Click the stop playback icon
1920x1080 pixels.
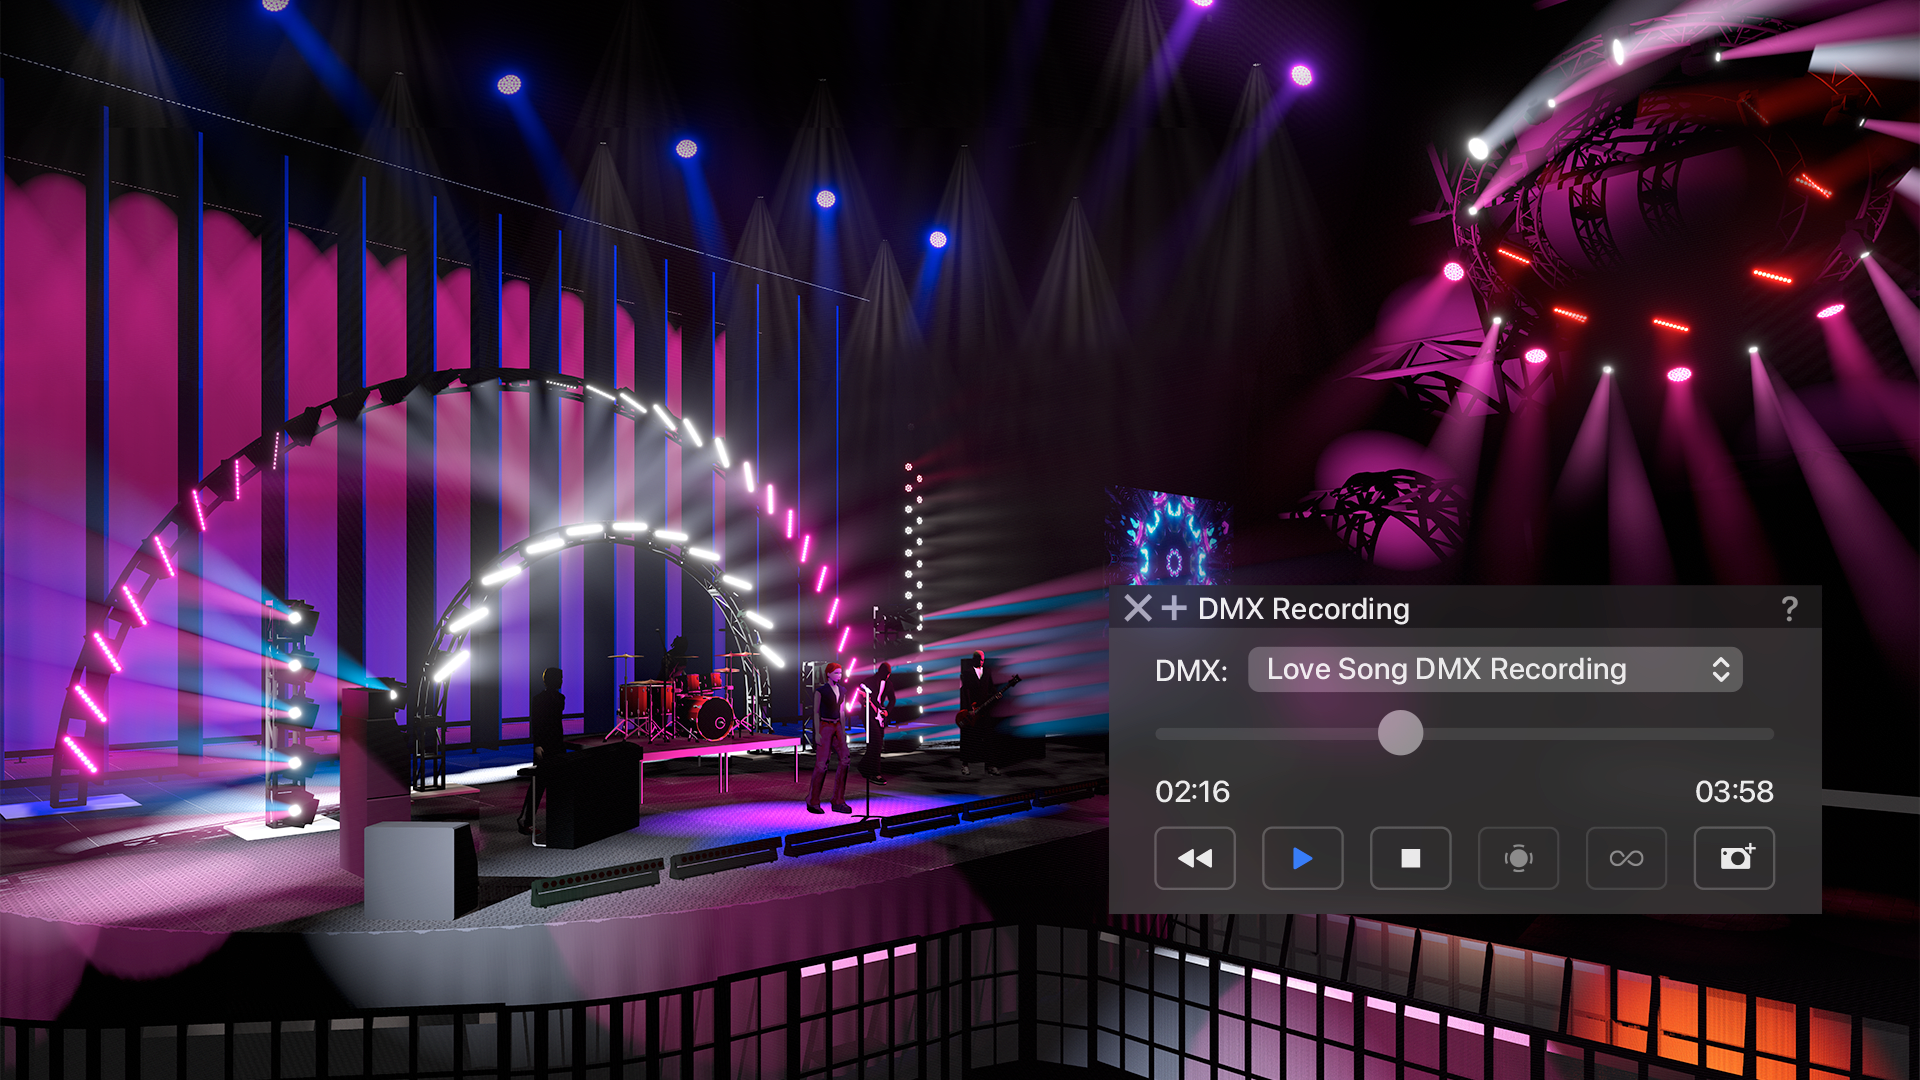pyautogui.click(x=1411, y=859)
